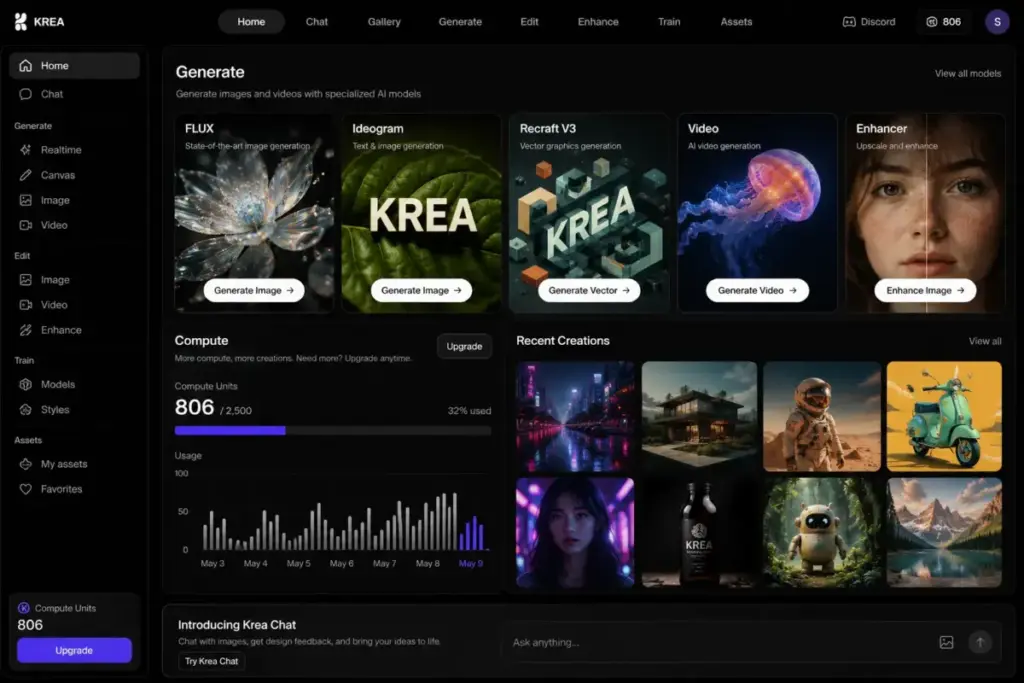1024x683 pixels.
Task: Switch to the Home top tab
Action: 251,22
